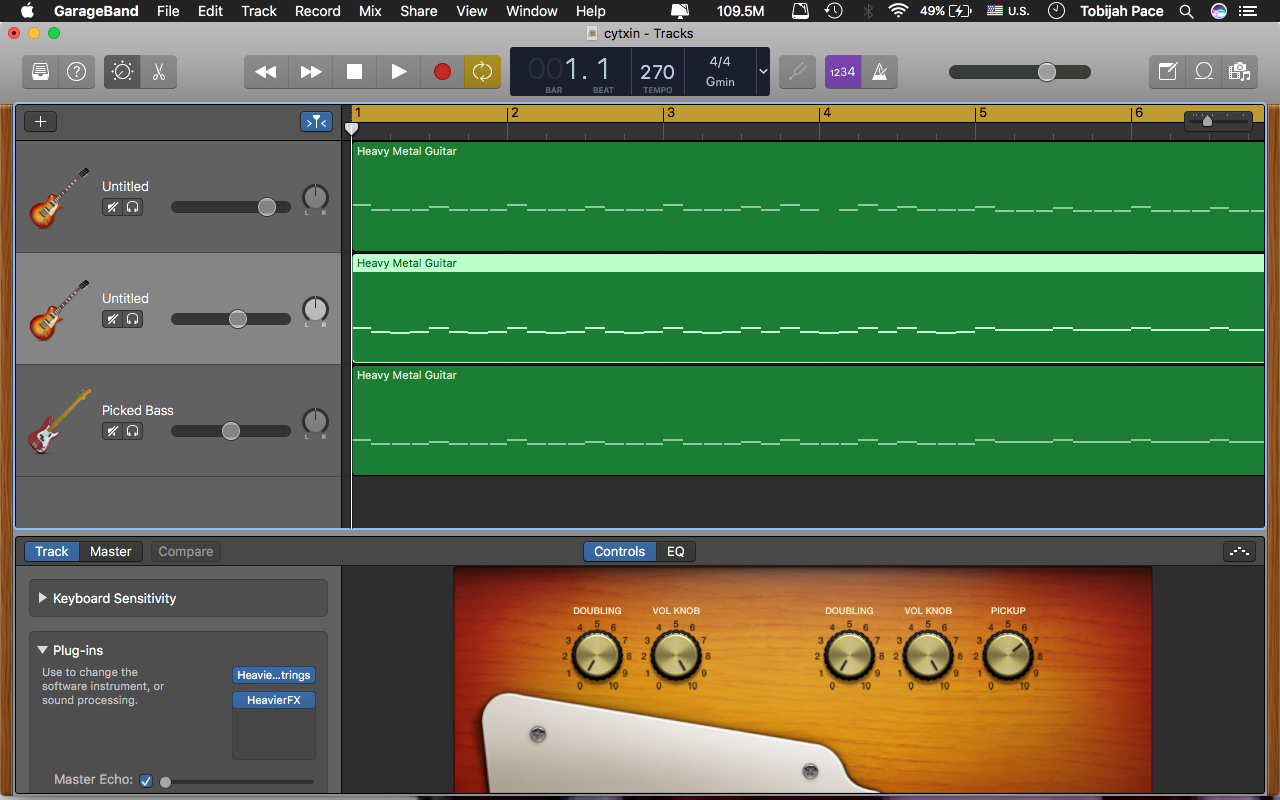Image resolution: width=1280 pixels, height=800 pixels.
Task: Open the Gmin key signature menu
Action: tap(720, 82)
